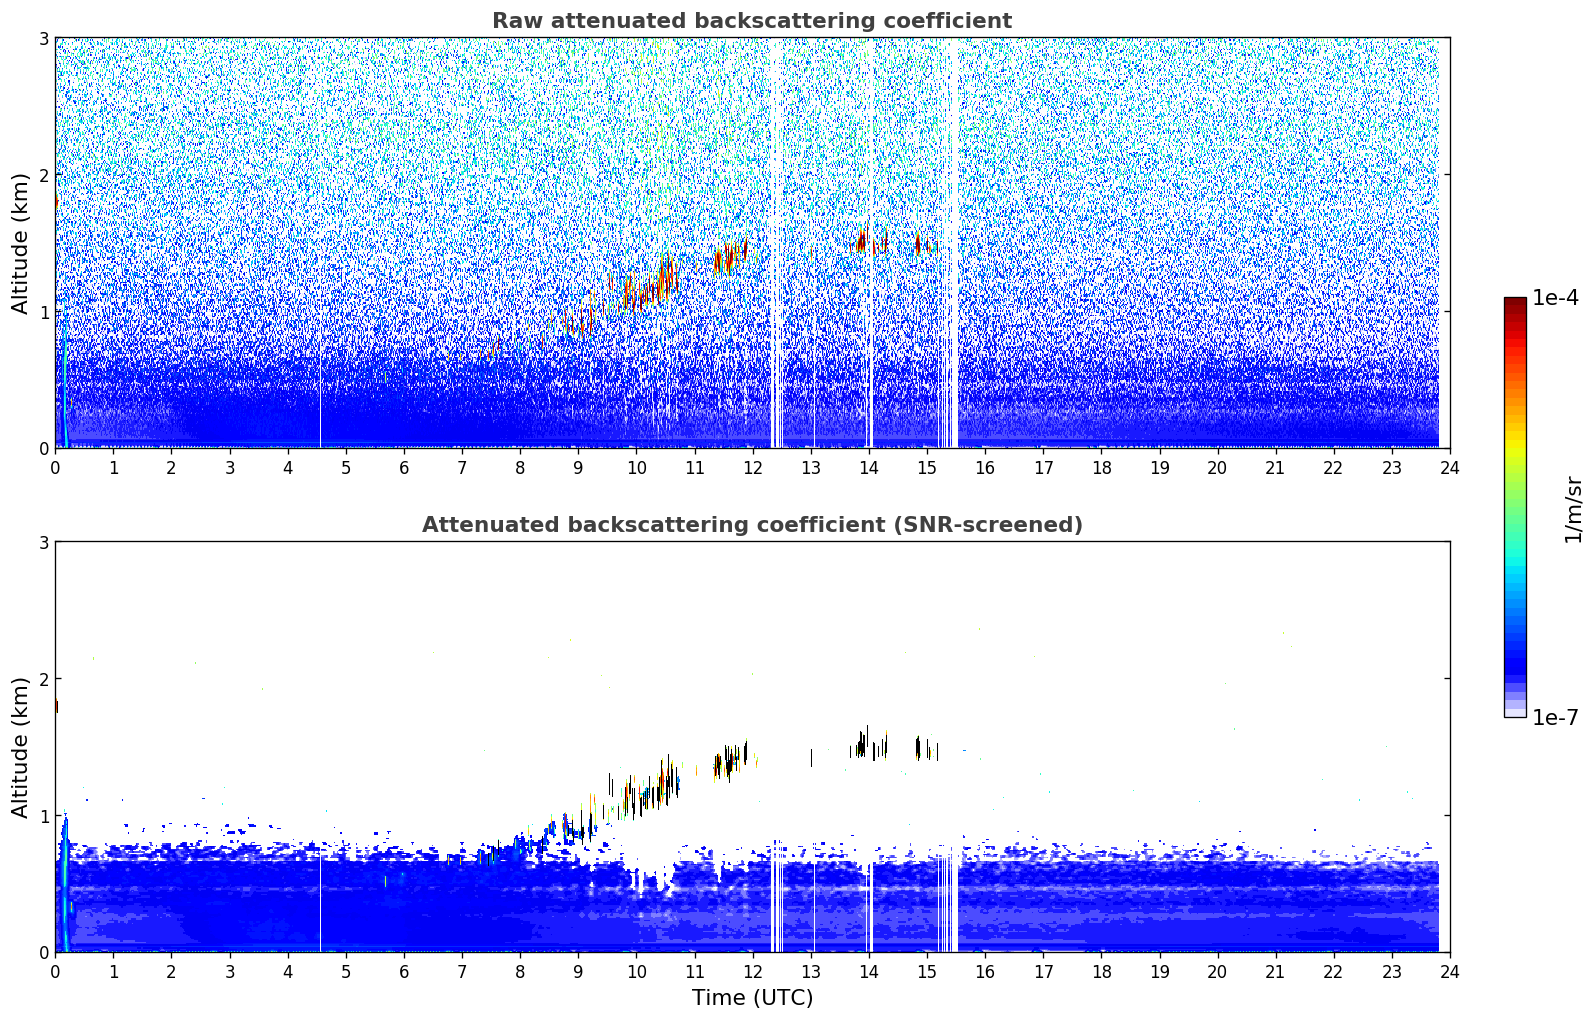
Task: Select hour 12 tick on top plot's x-axis
Action: (x=752, y=467)
